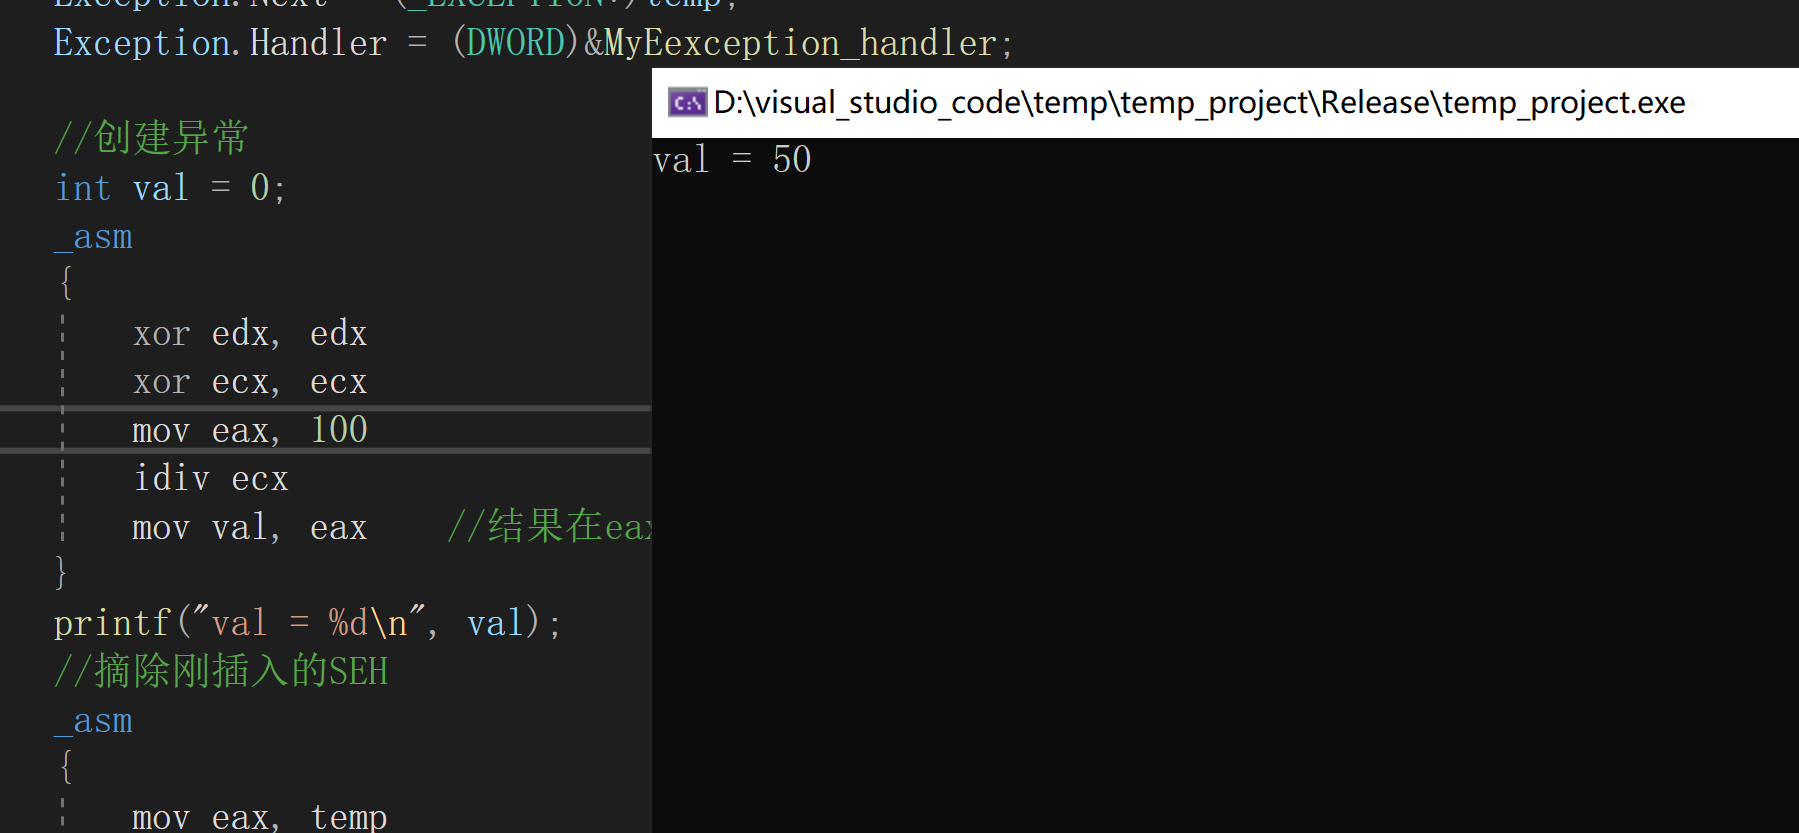Click the 'MyEexception_handler' identifier

click(x=801, y=43)
